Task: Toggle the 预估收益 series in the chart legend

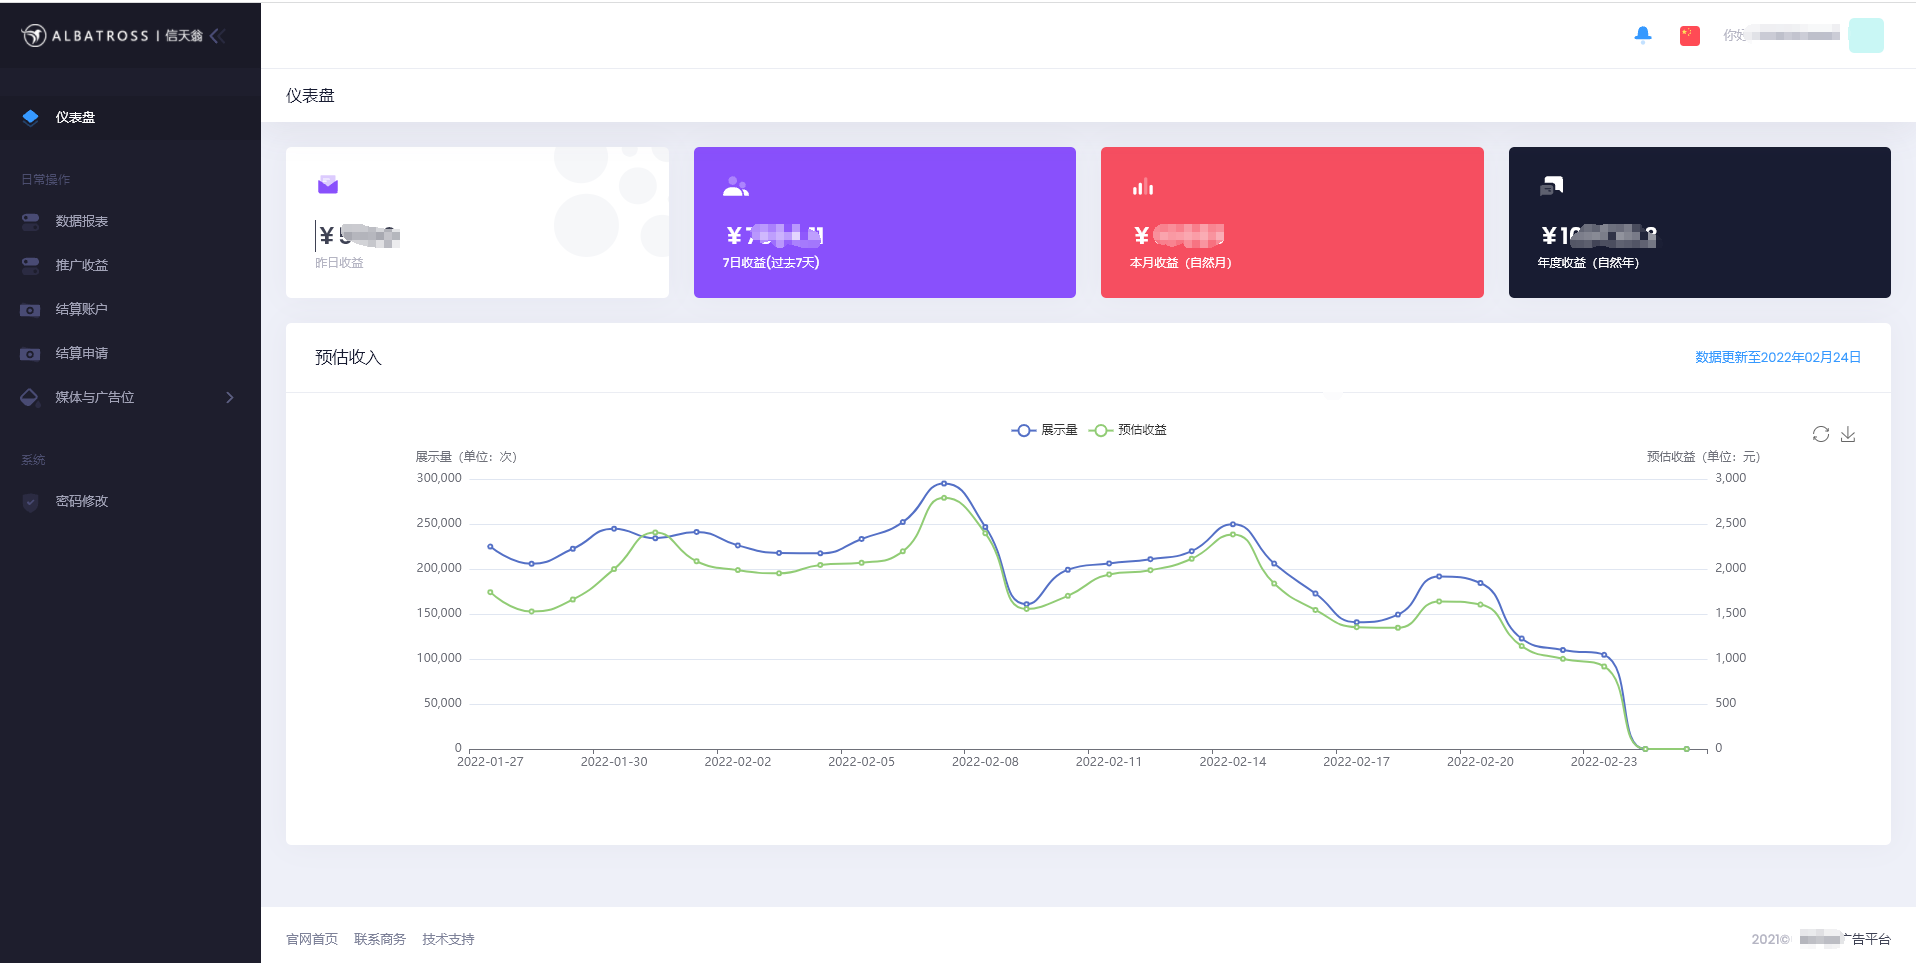Action: 1128,430
